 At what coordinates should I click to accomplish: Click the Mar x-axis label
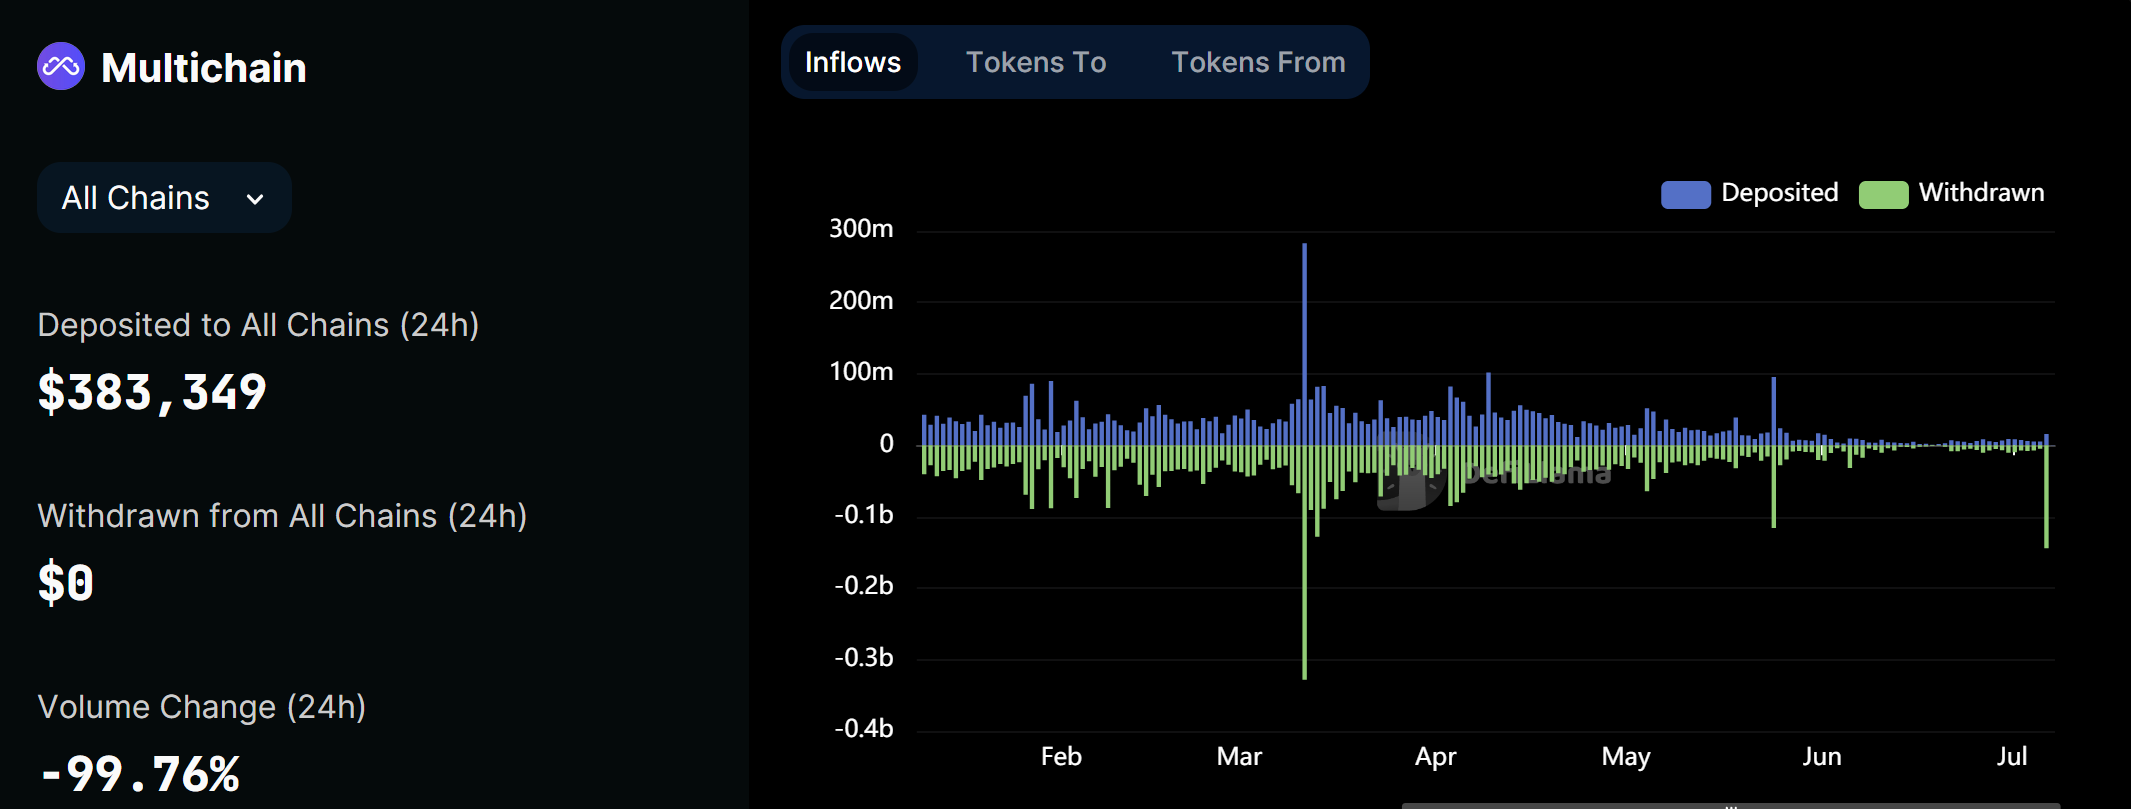click(1239, 756)
